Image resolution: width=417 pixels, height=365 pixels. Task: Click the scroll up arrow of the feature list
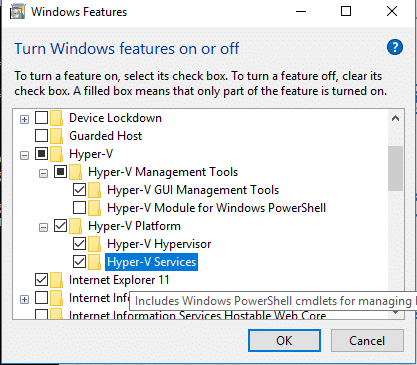[x=396, y=118]
